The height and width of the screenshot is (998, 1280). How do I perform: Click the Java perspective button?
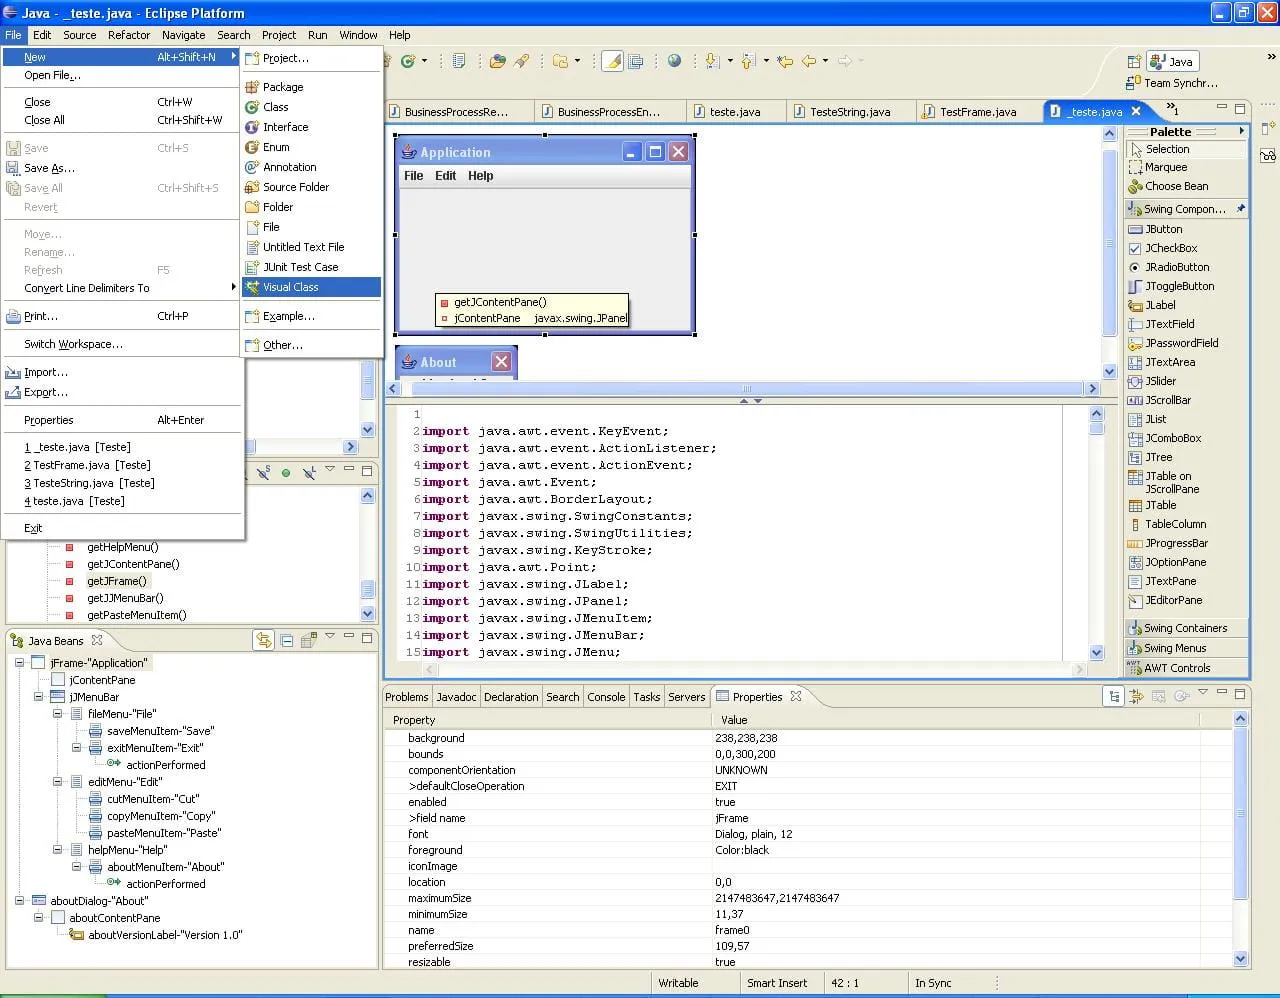click(x=1172, y=61)
